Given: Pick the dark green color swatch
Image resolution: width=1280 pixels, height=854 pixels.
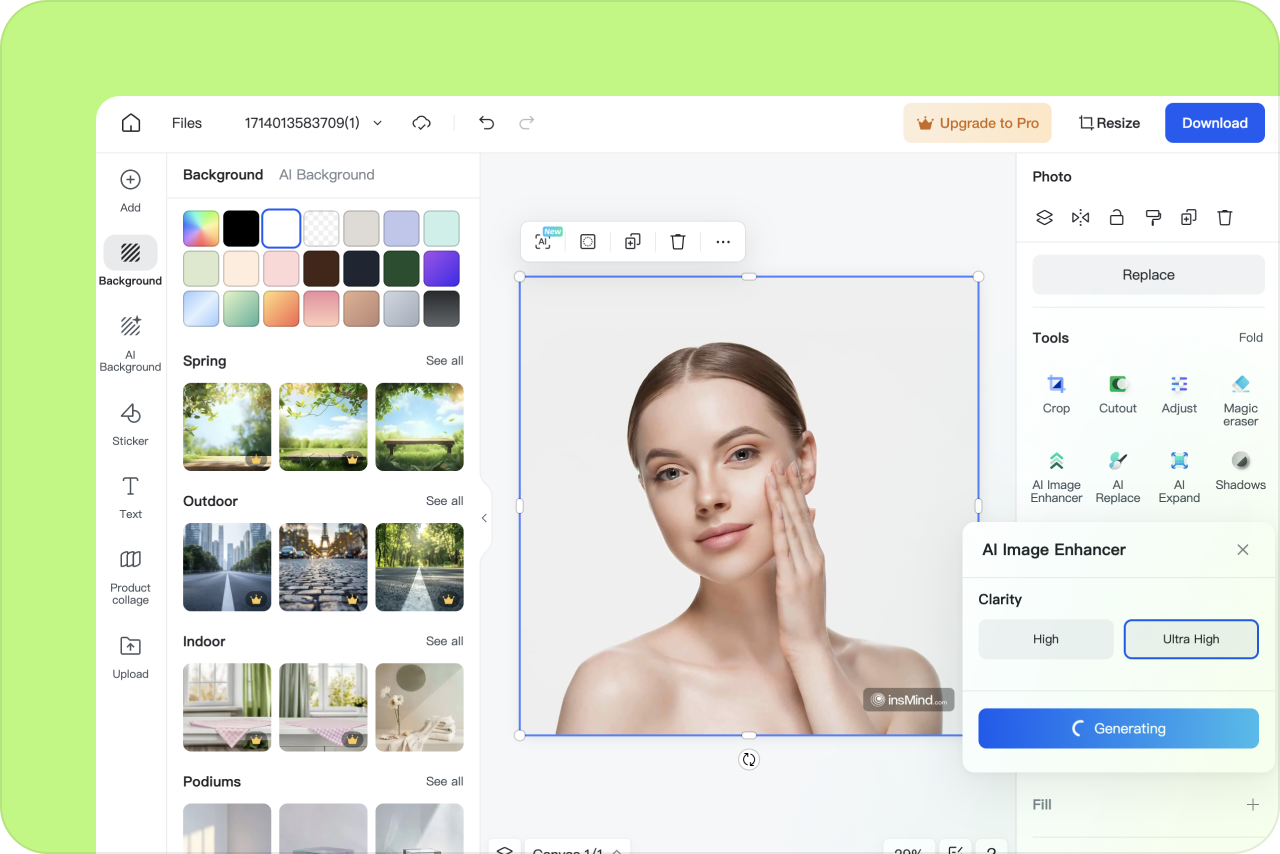Looking at the screenshot, I should (401, 268).
